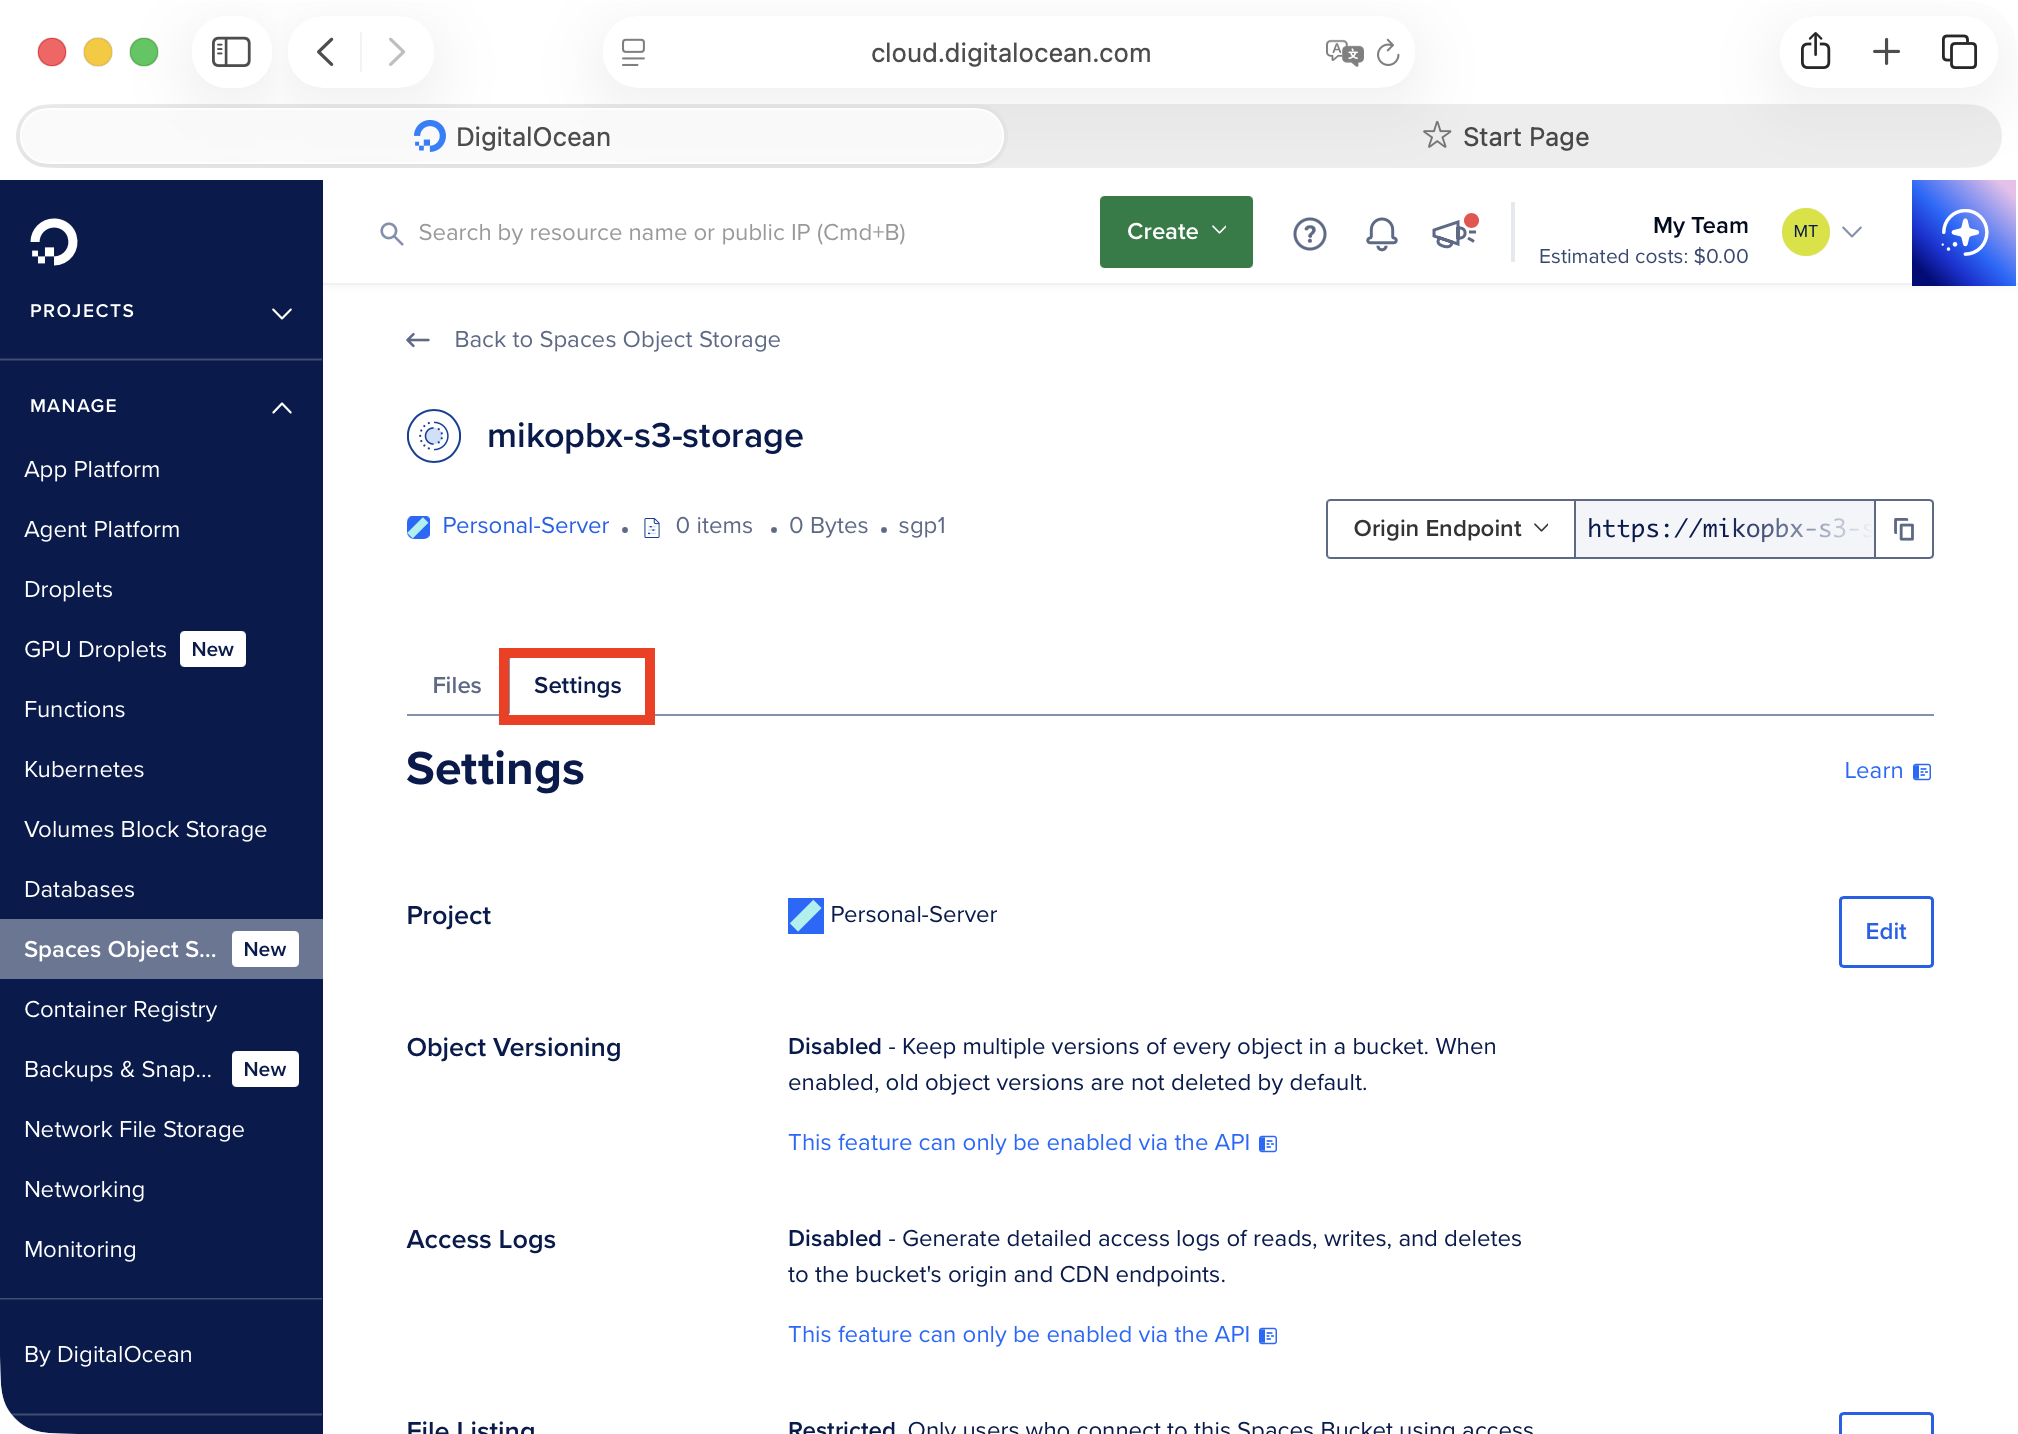
Task: Open the Safari tab overview icon
Action: pos(1958,52)
